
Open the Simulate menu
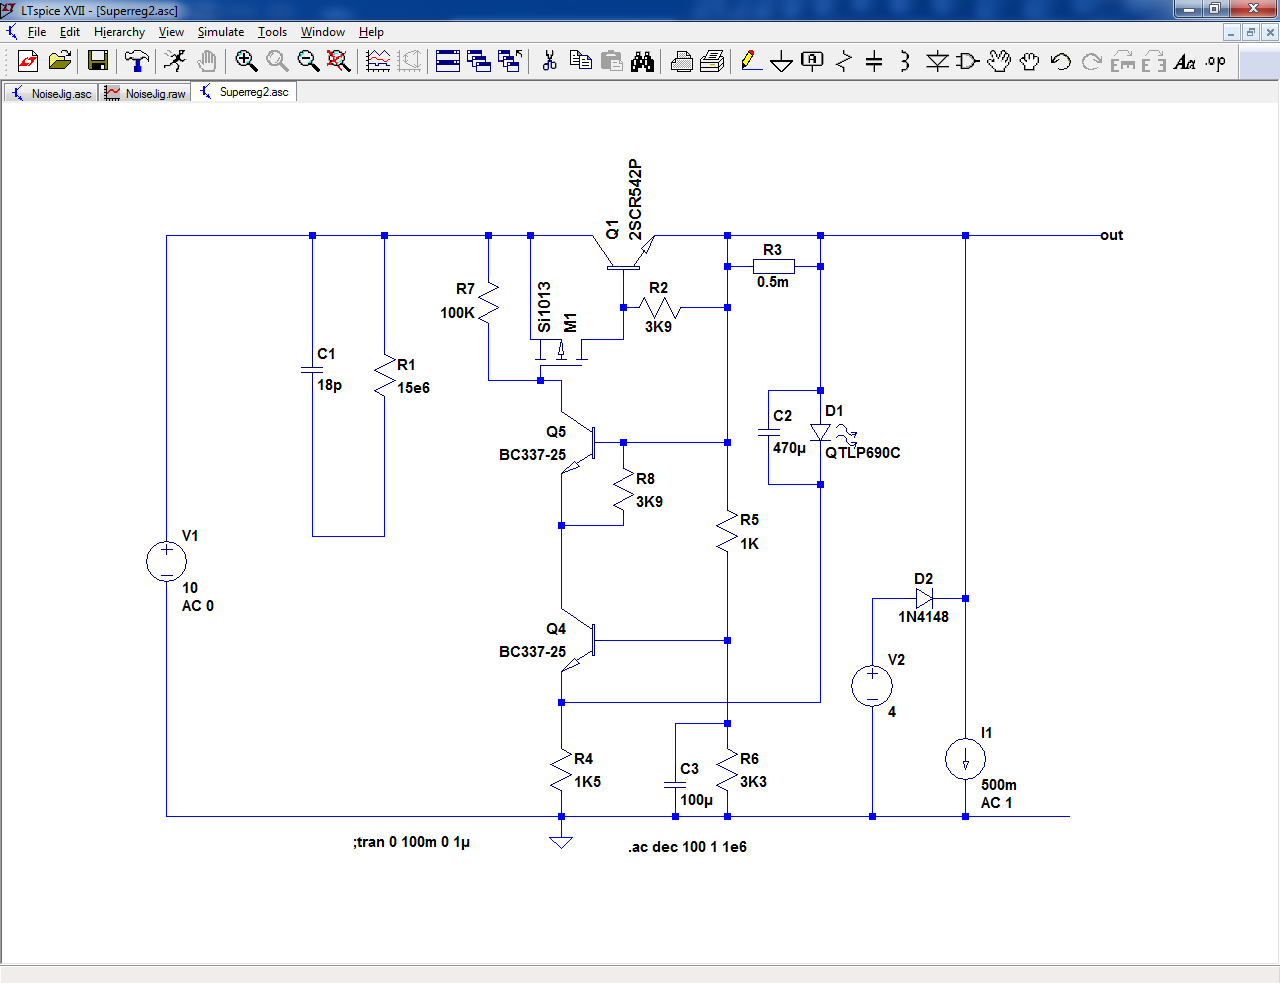[221, 32]
